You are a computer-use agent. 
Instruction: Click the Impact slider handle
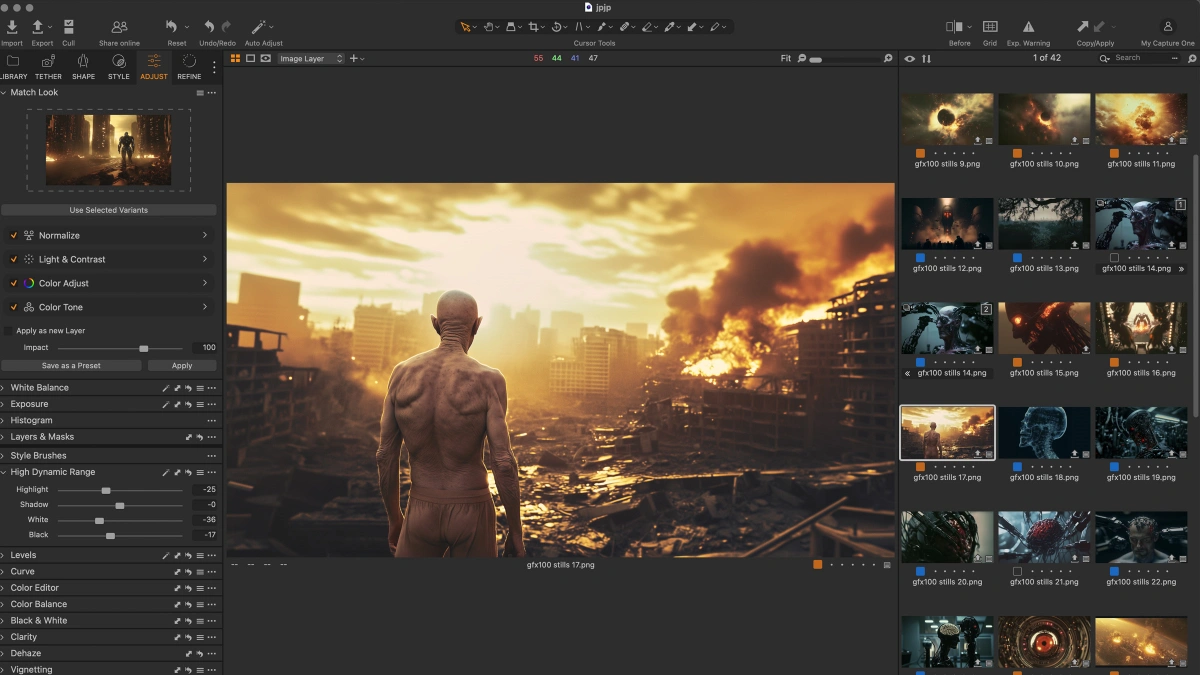coord(144,348)
